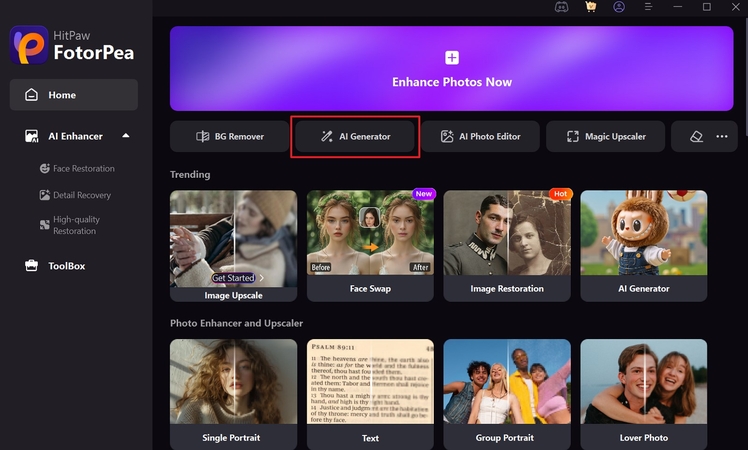The height and width of the screenshot is (450, 748).
Task: Go to Home in the sidebar
Action: click(73, 95)
